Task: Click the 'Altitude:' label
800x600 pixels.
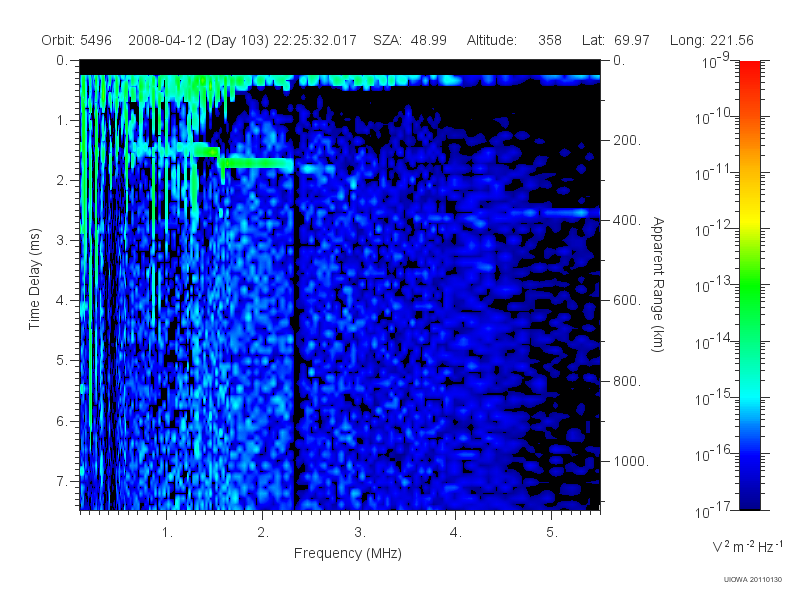Action: (491, 40)
